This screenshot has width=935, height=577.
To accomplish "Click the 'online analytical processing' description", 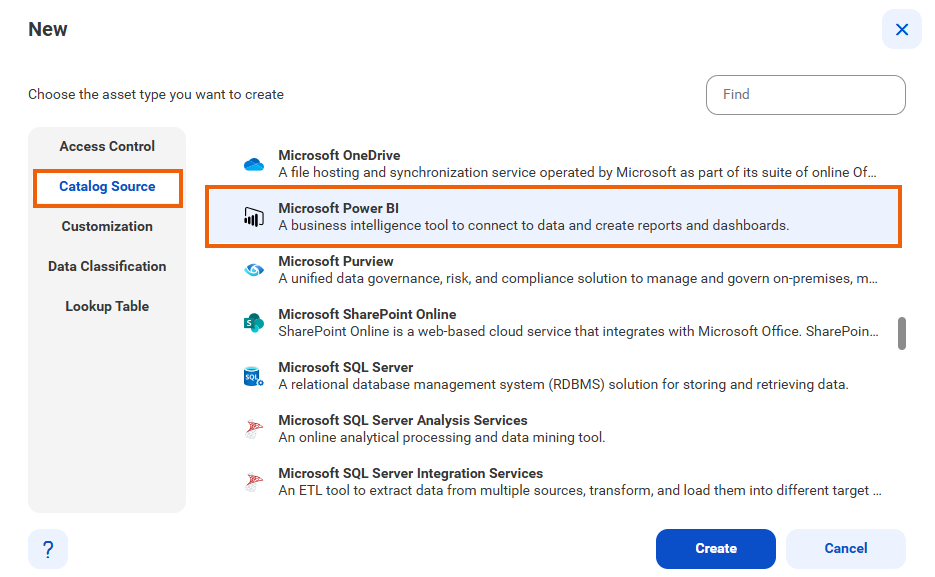I will (x=442, y=438).
